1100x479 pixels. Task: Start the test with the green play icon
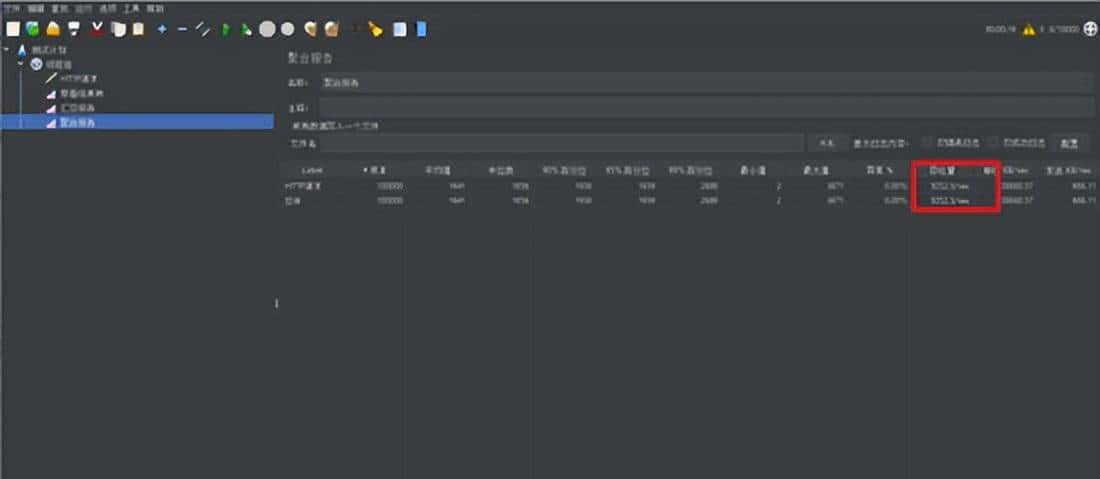(x=226, y=29)
